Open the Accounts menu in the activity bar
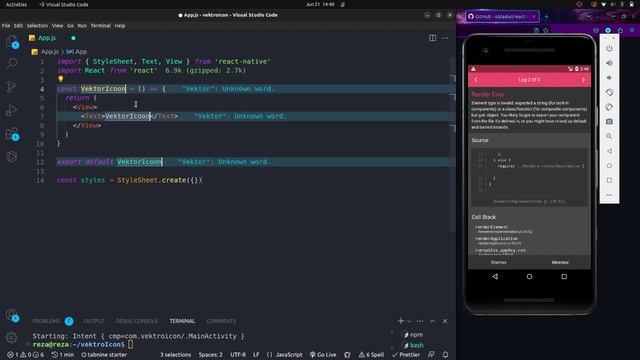The width and height of the screenshot is (640, 360). (12, 315)
